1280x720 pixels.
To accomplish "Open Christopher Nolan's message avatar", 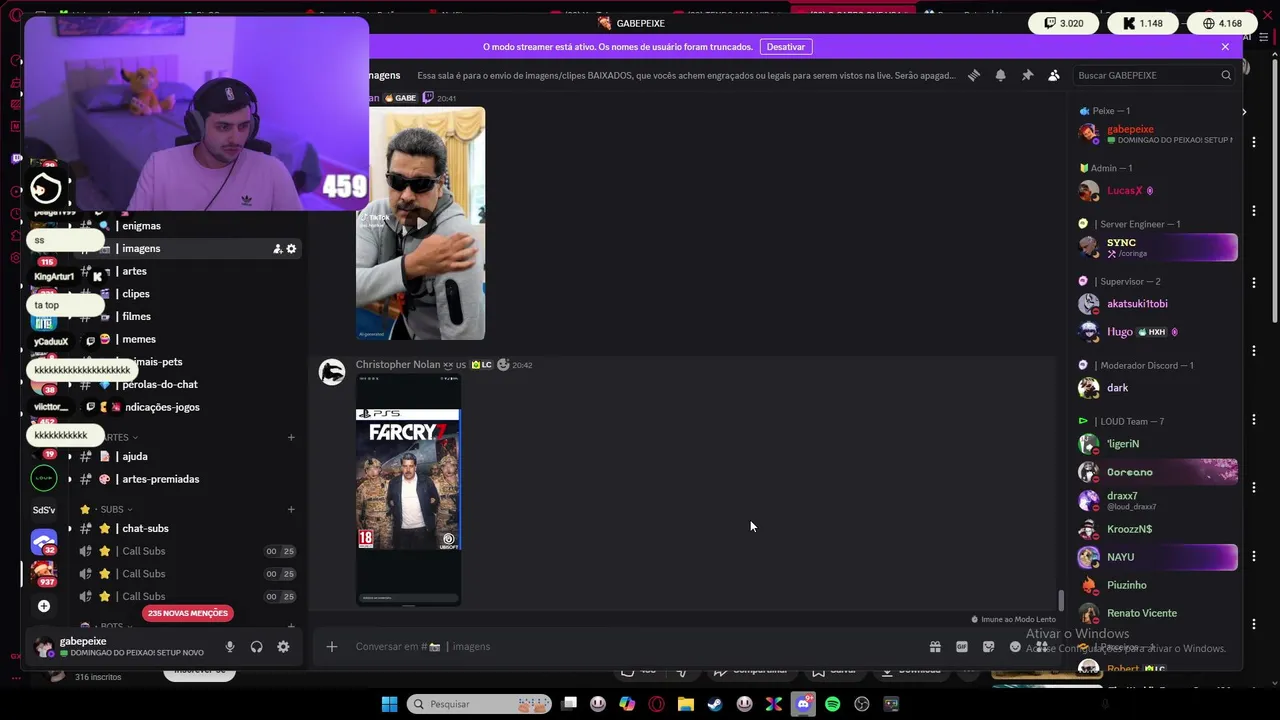I will tap(332, 373).
